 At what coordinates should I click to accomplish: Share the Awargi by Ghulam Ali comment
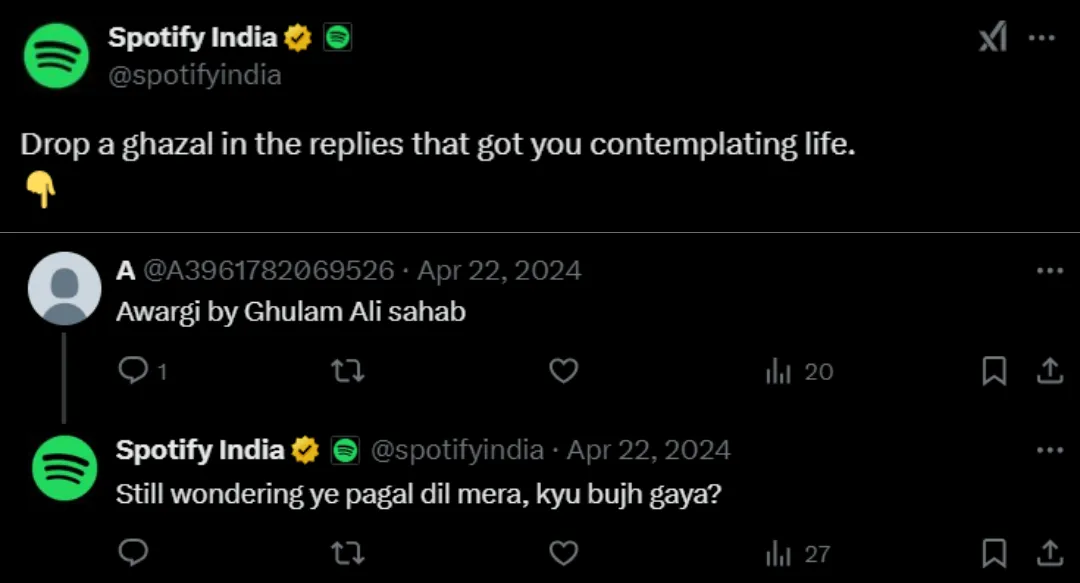click(1050, 370)
